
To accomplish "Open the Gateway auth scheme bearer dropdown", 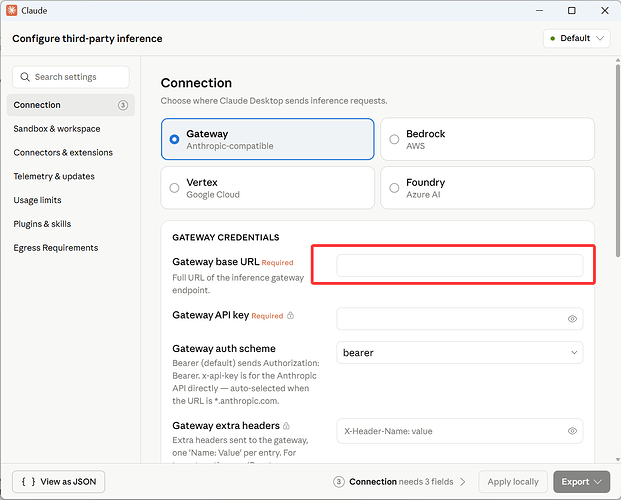I will [x=460, y=353].
